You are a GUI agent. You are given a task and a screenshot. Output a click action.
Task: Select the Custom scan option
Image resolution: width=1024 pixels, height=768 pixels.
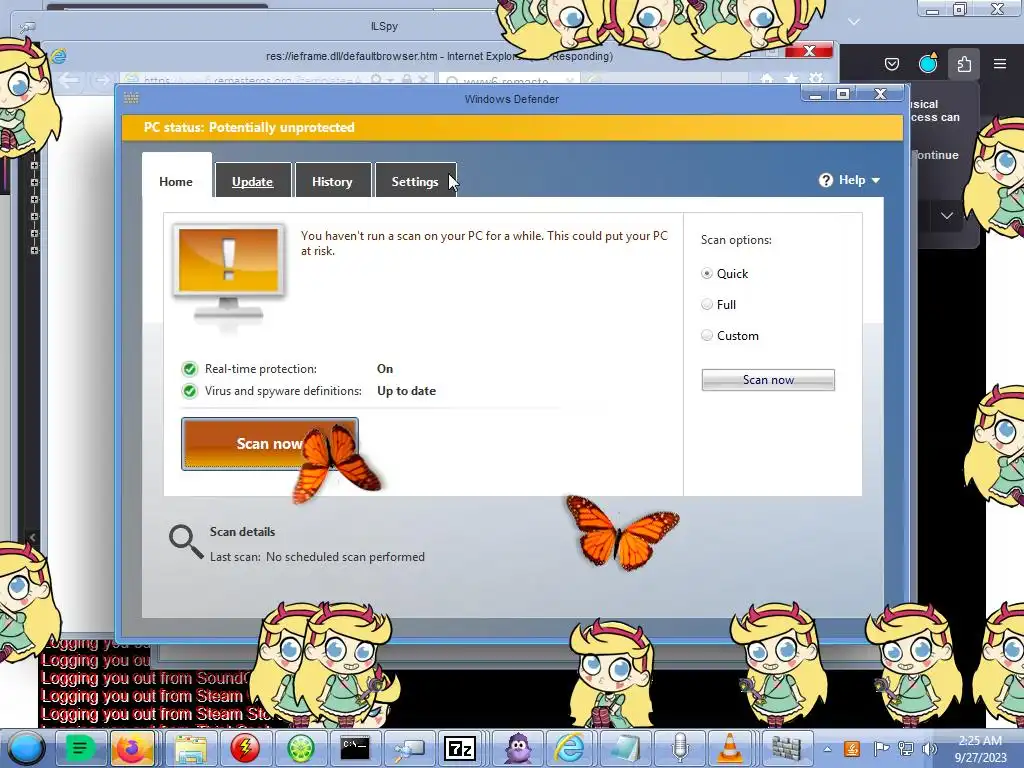[x=707, y=336]
